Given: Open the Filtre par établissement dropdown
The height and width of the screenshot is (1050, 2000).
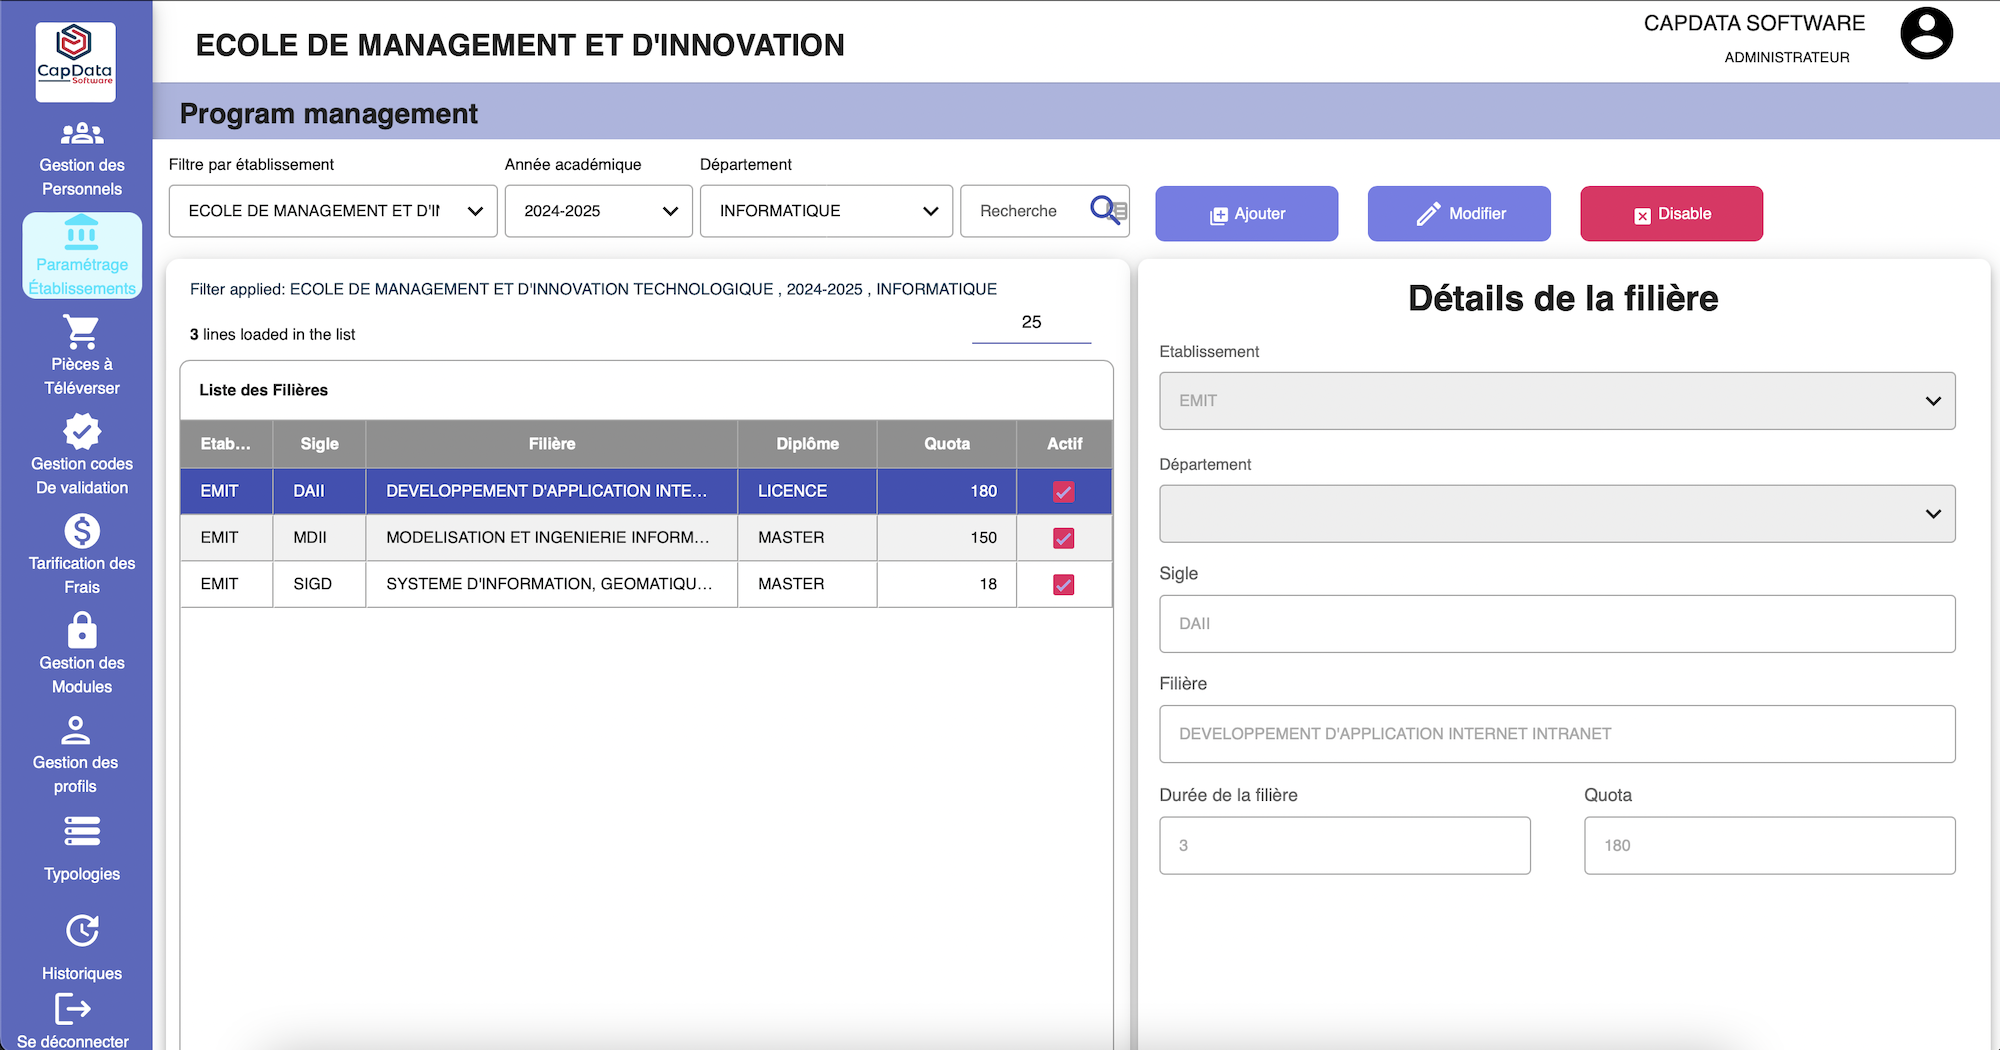Looking at the screenshot, I should (x=333, y=211).
